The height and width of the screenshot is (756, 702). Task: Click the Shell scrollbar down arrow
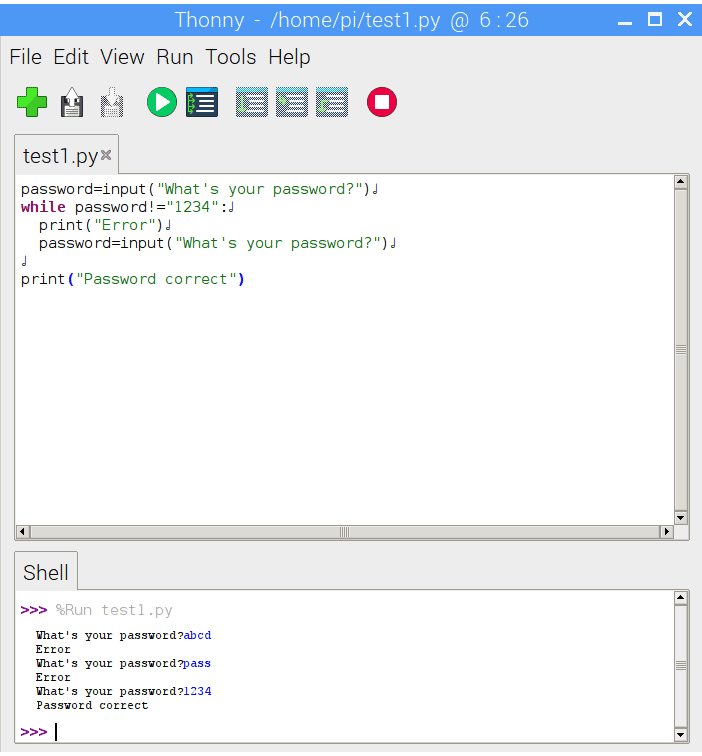coord(680,735)
